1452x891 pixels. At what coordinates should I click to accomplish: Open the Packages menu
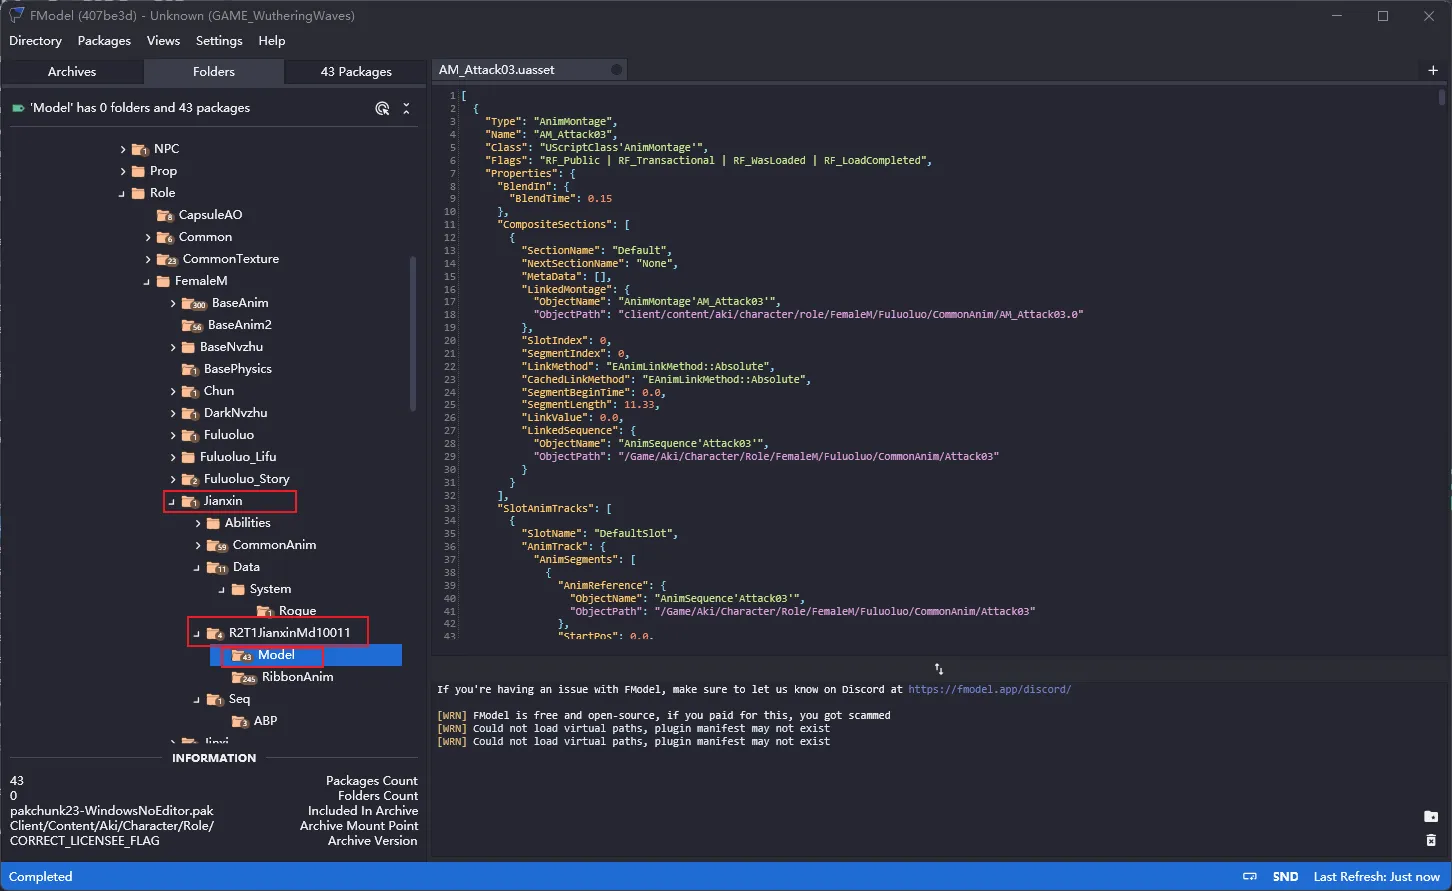104,41
